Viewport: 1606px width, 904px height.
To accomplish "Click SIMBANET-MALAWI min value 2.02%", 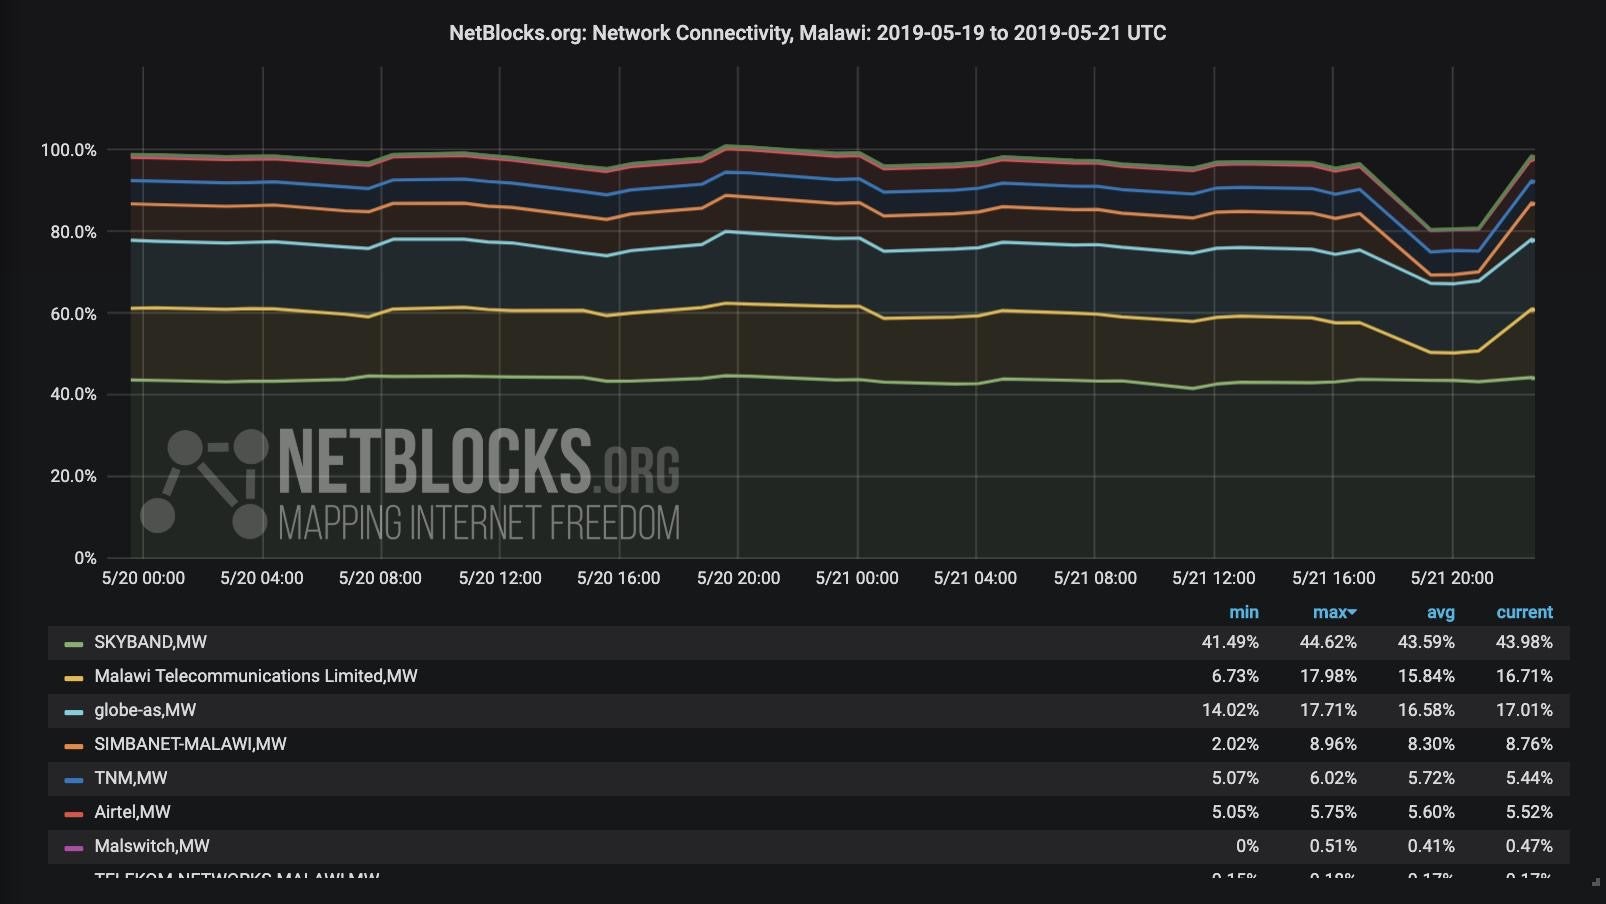I will click(x=1235, y=744).
